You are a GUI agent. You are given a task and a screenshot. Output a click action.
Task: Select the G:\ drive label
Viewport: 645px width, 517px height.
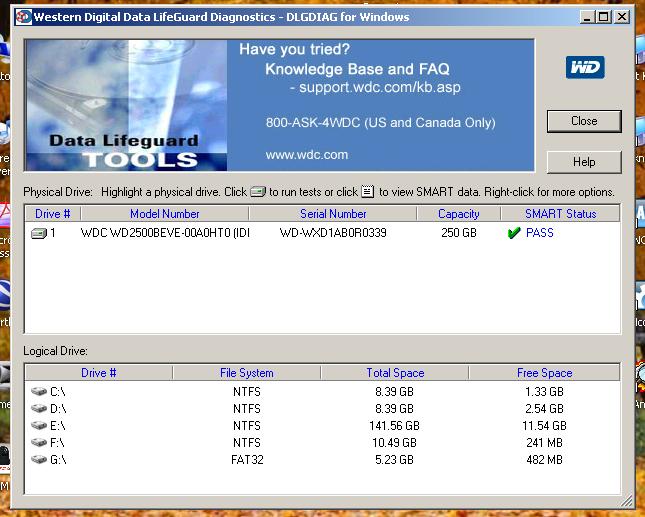[x=58, y=460]
